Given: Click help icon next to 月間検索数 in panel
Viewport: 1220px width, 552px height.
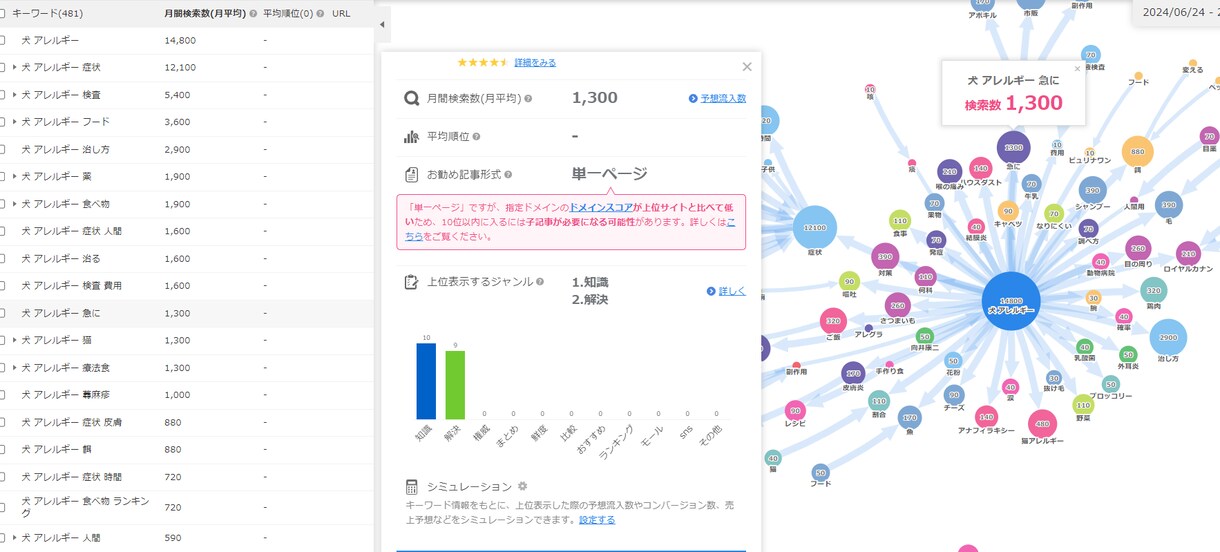Looking at the screenshot, I should pos(528,99).
